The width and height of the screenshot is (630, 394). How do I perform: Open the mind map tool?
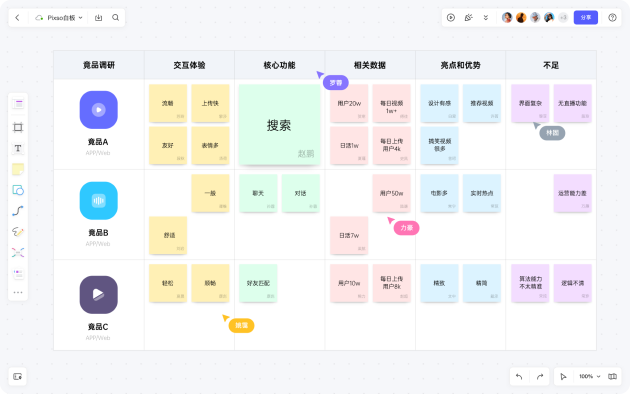point(18,253)
